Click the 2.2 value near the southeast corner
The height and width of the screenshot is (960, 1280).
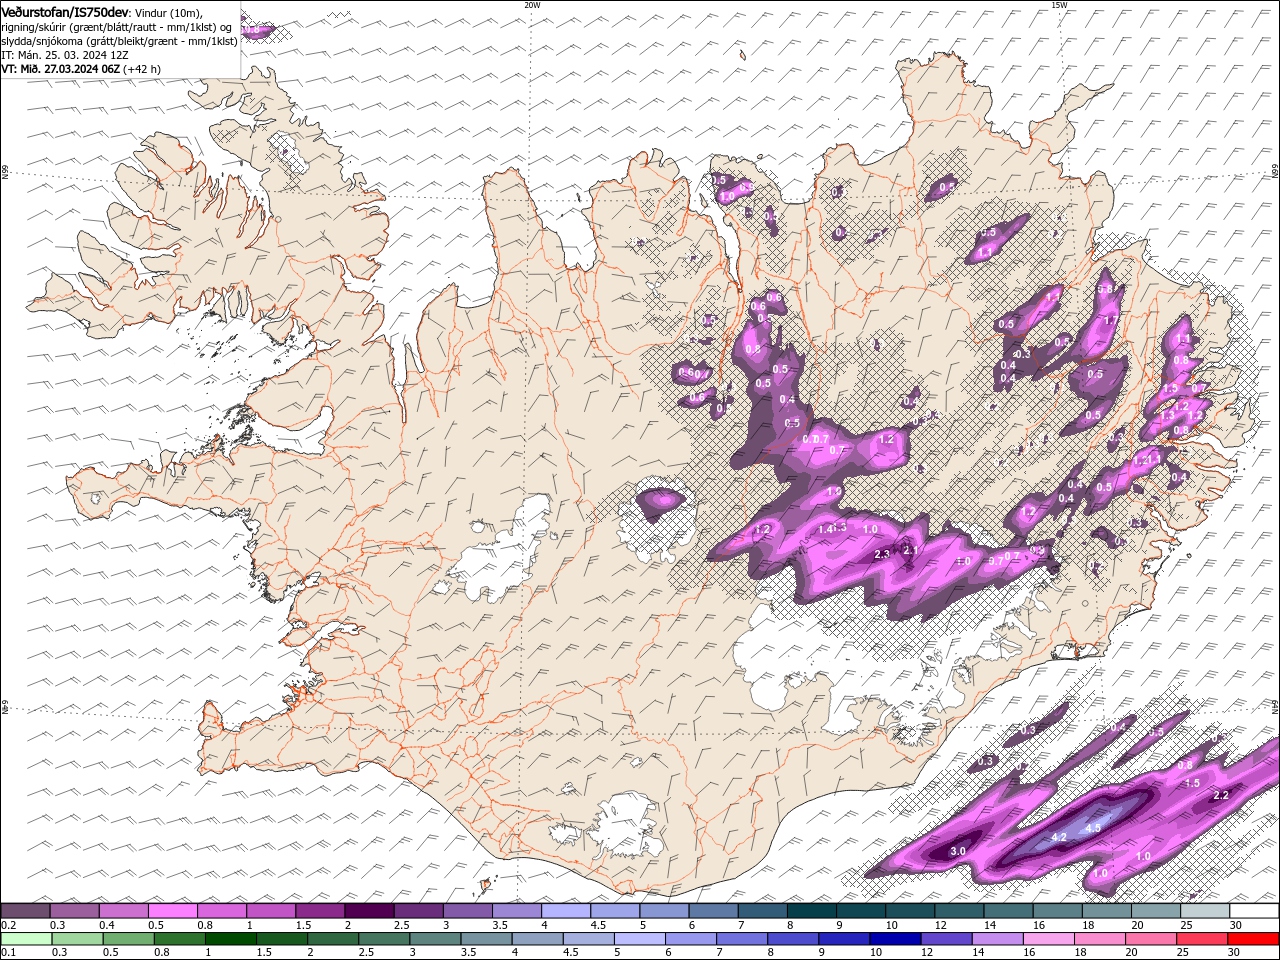point(1220,796)
